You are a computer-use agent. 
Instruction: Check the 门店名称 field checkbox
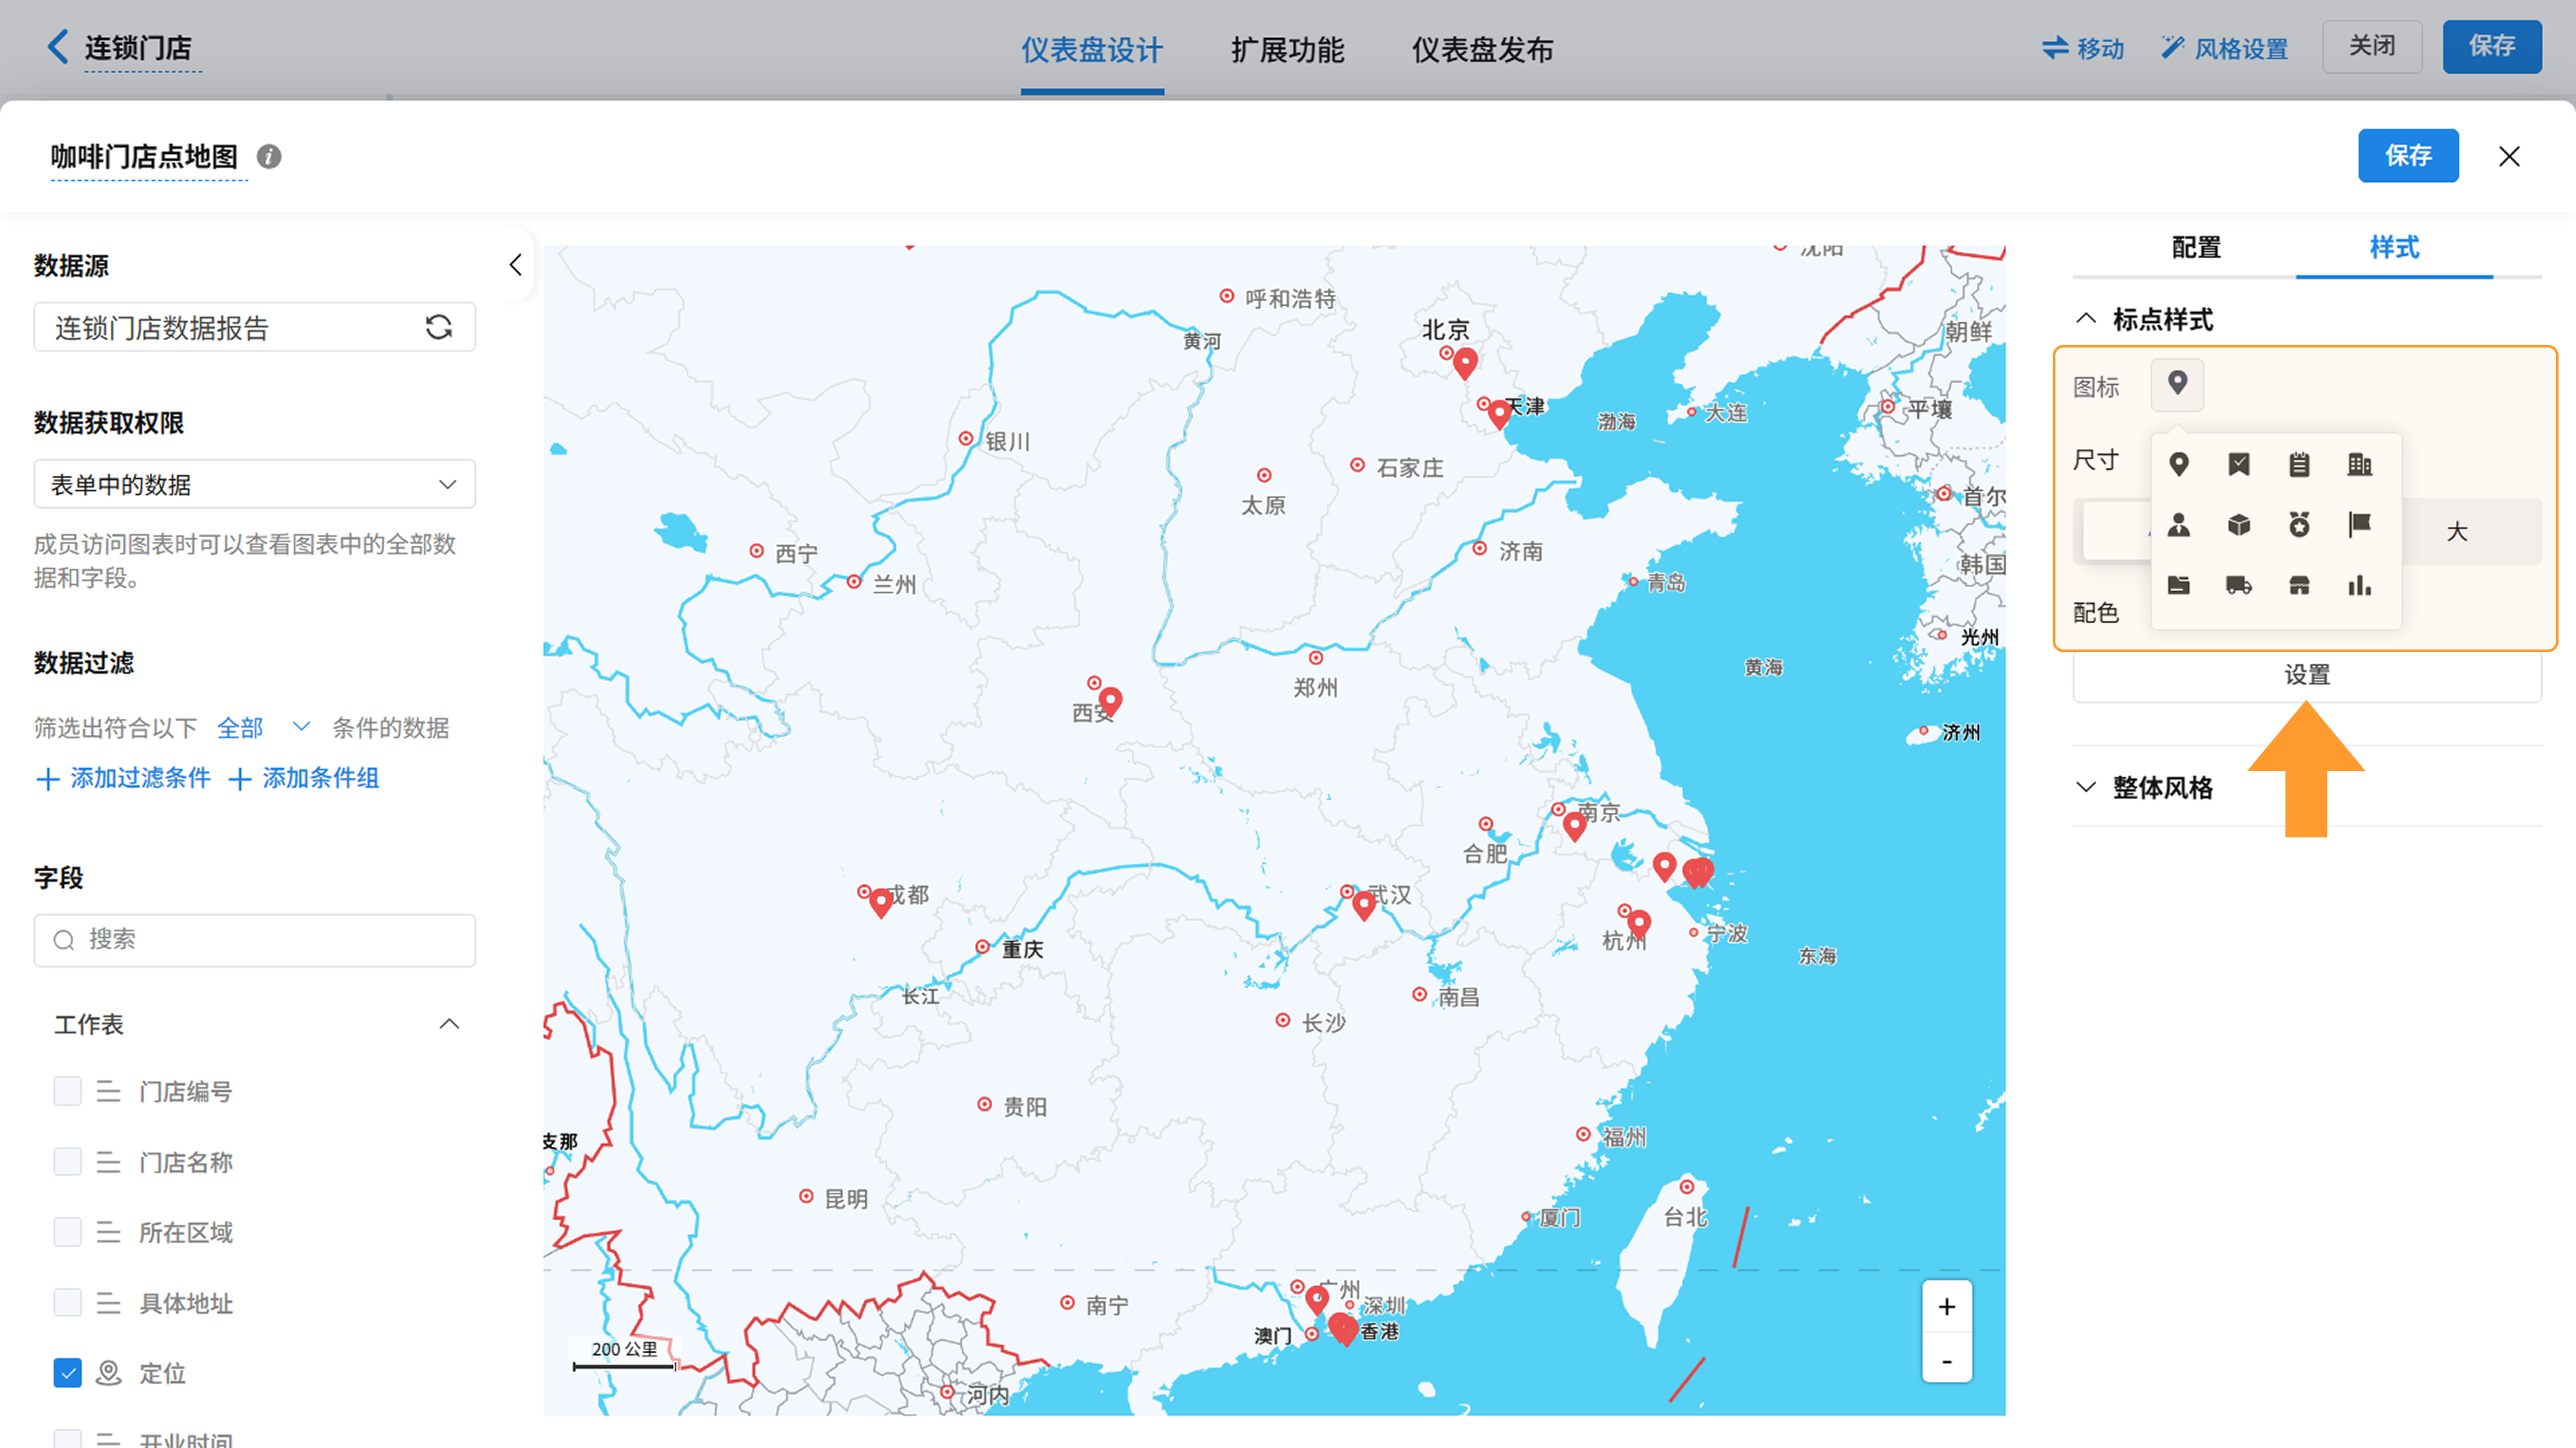pos(67,1161)
